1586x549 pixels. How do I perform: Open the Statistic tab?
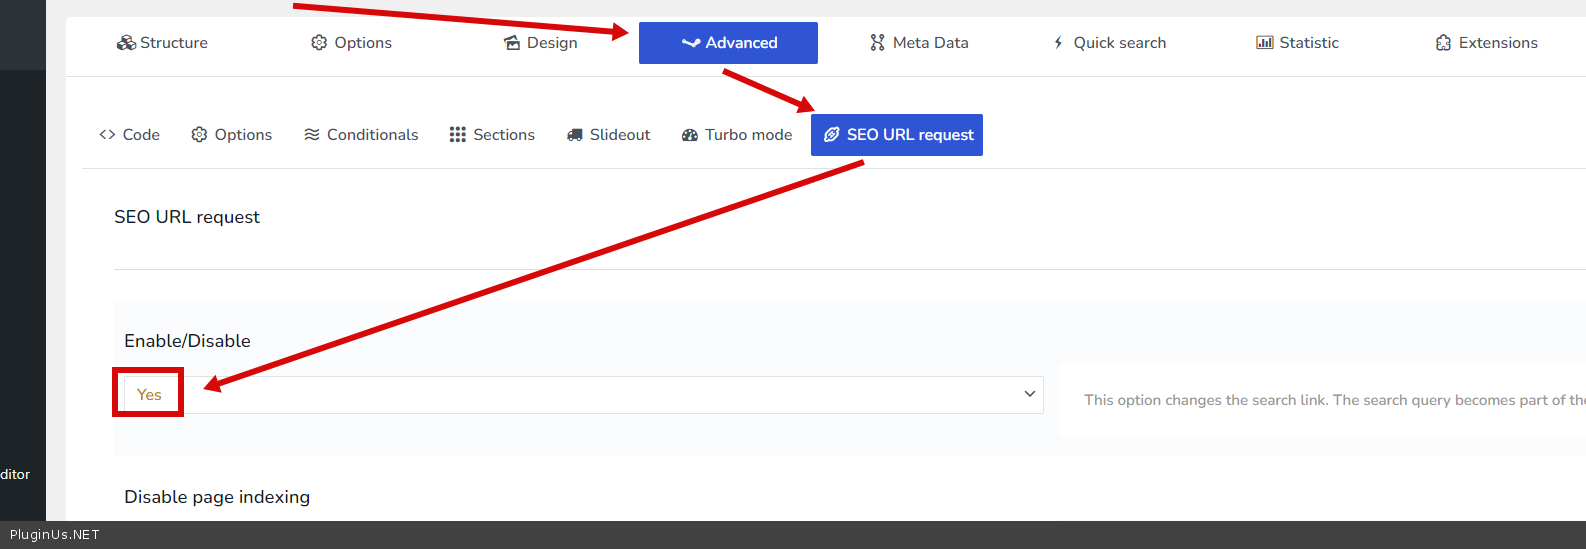1308,43
